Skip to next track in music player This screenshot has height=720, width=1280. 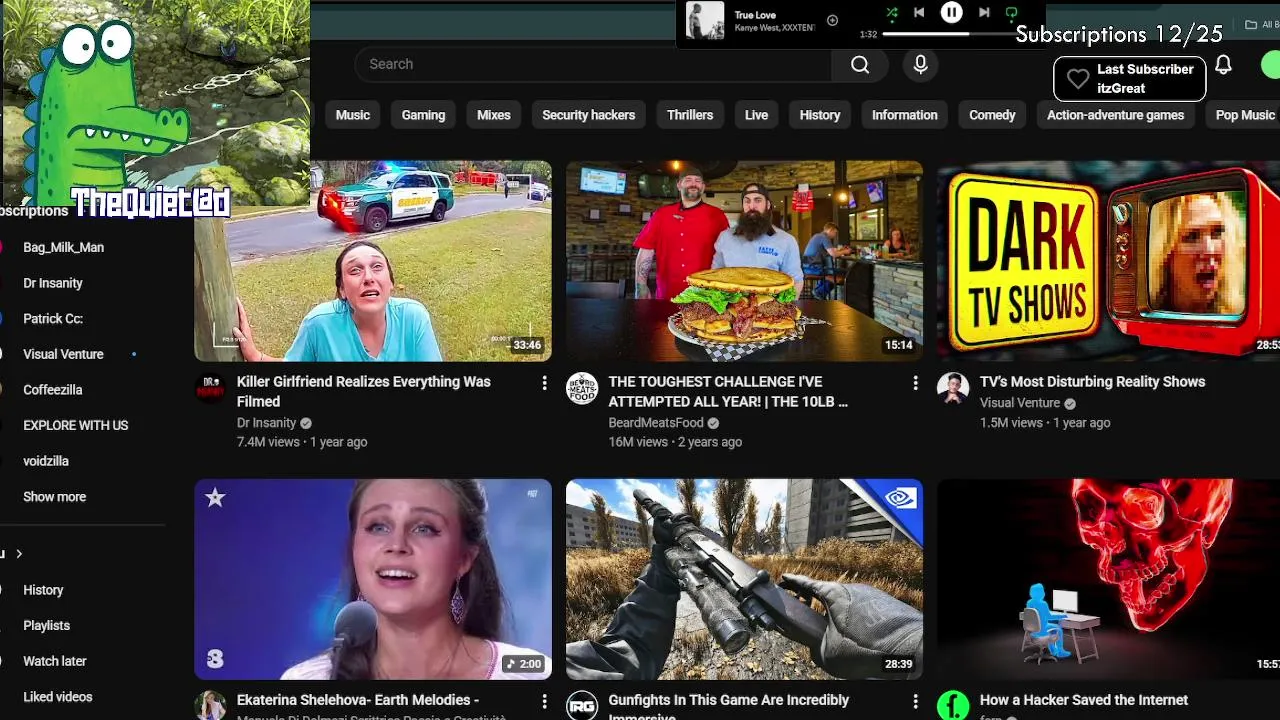point(984,13)
